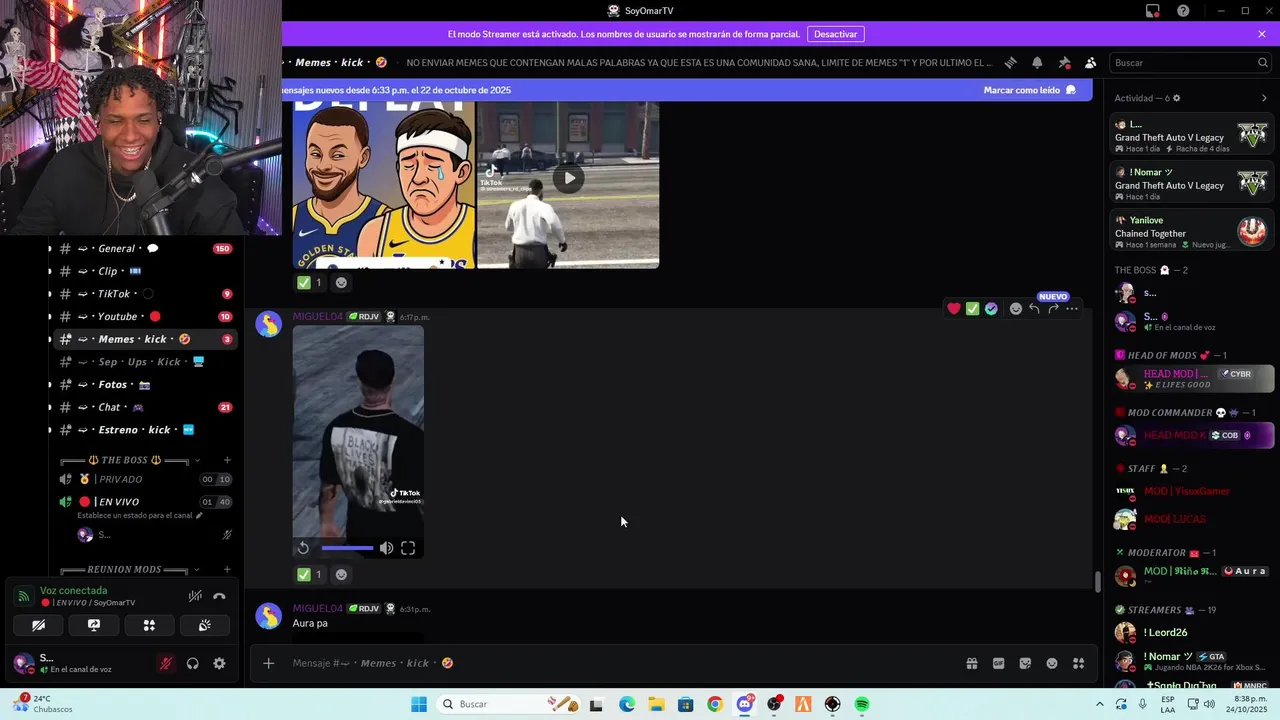This screenshot has width=1280, height=720.
Task: Switch to Youtube channel
Action: pyautogui.click(x=146, y=316)
